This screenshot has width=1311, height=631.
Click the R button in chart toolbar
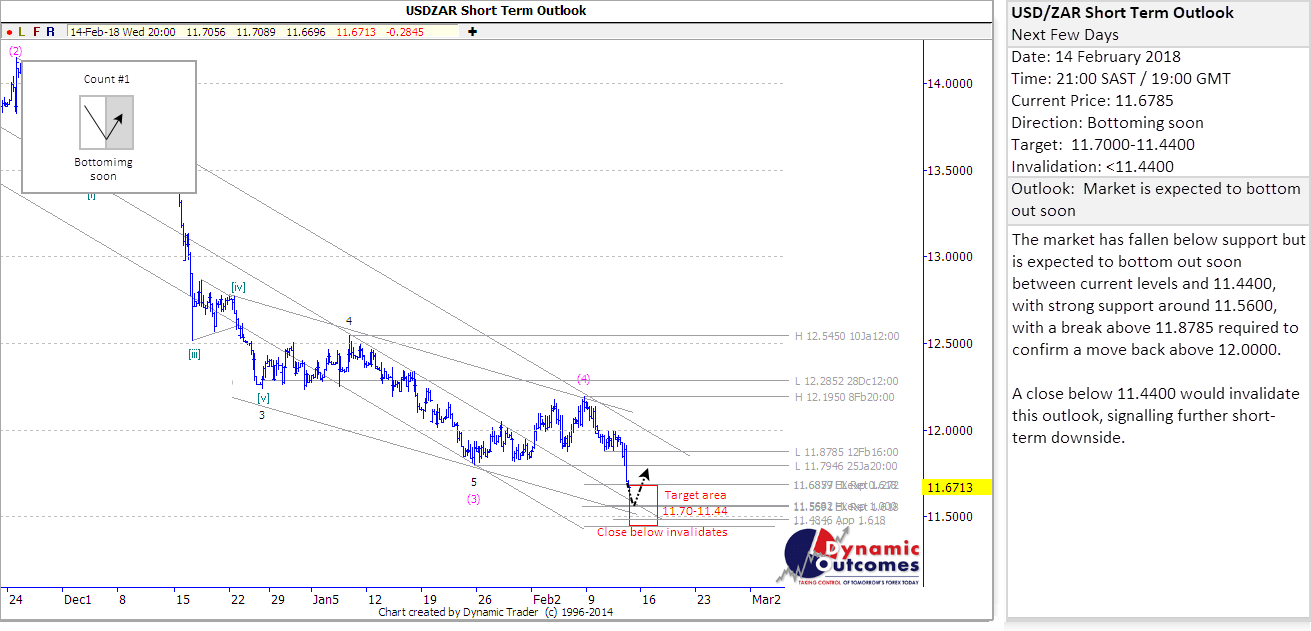(51, 32)
